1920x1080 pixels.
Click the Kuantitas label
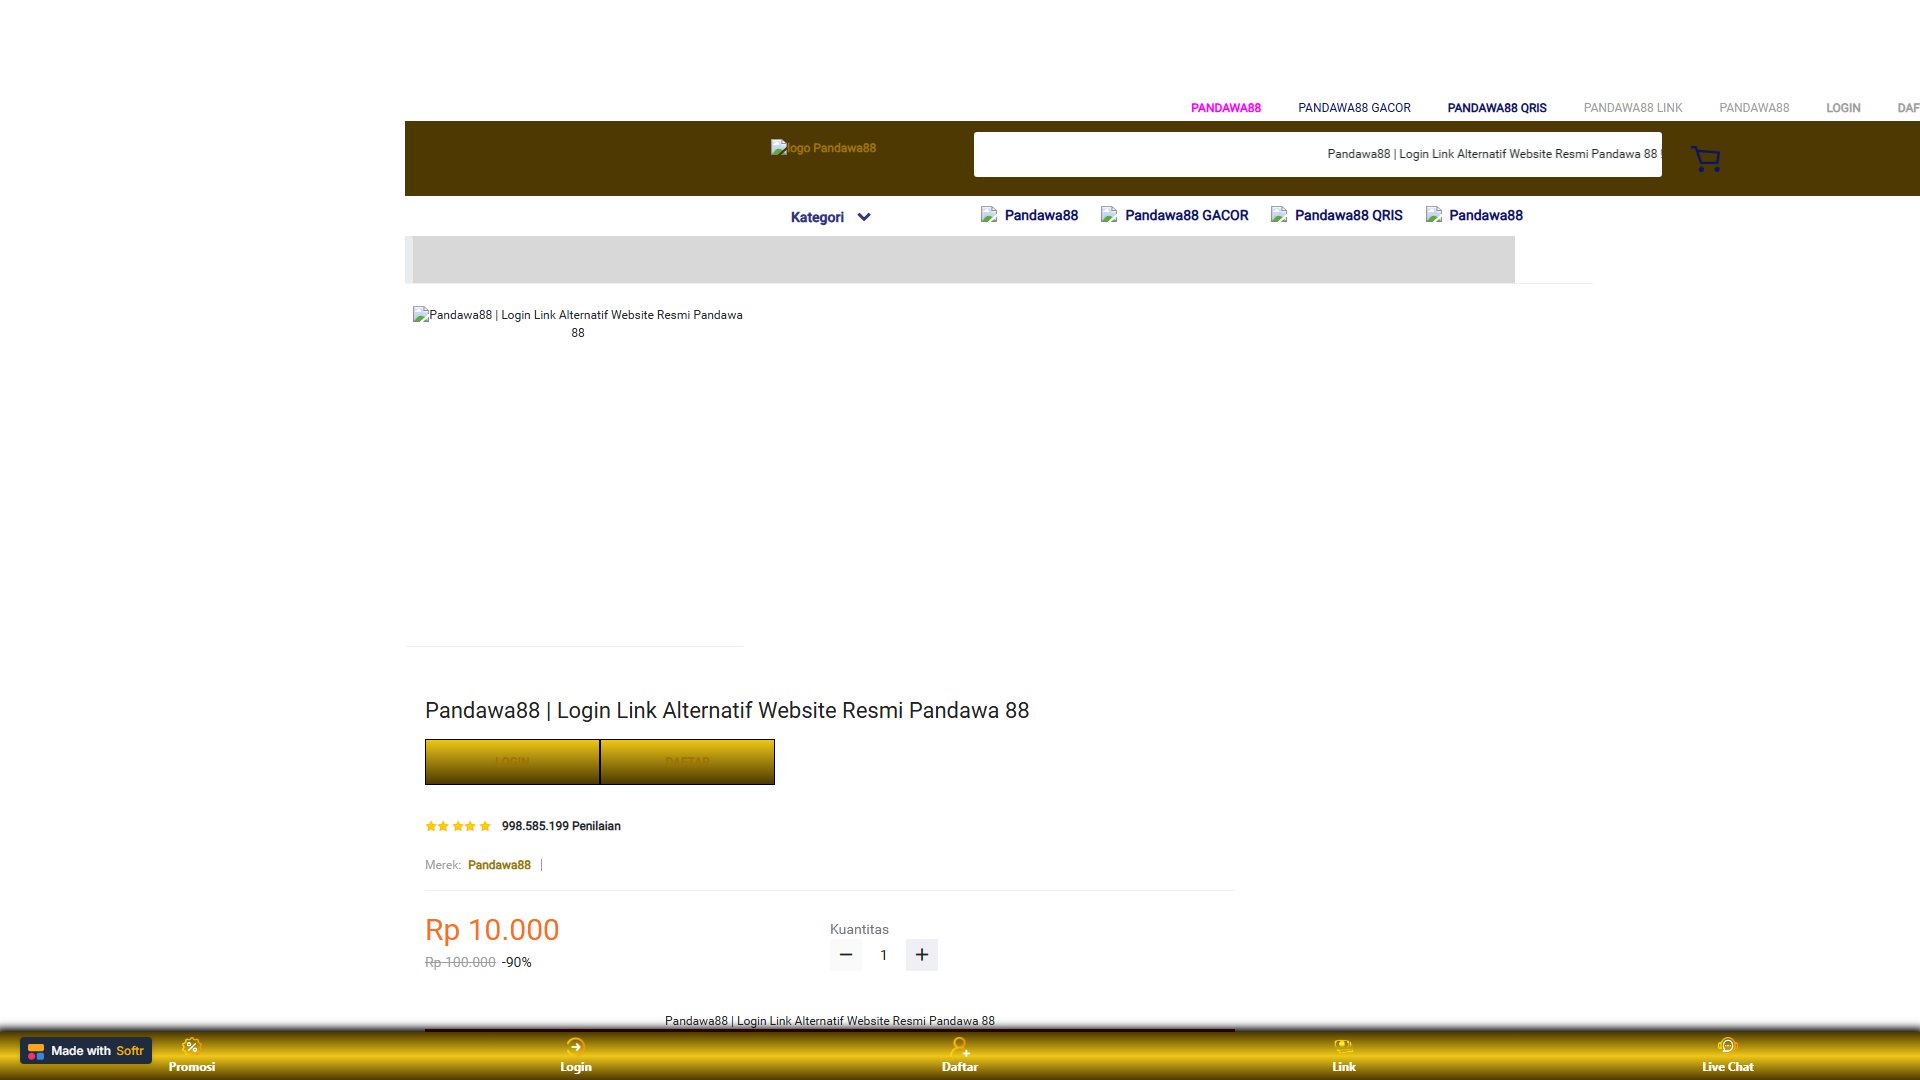859,929
